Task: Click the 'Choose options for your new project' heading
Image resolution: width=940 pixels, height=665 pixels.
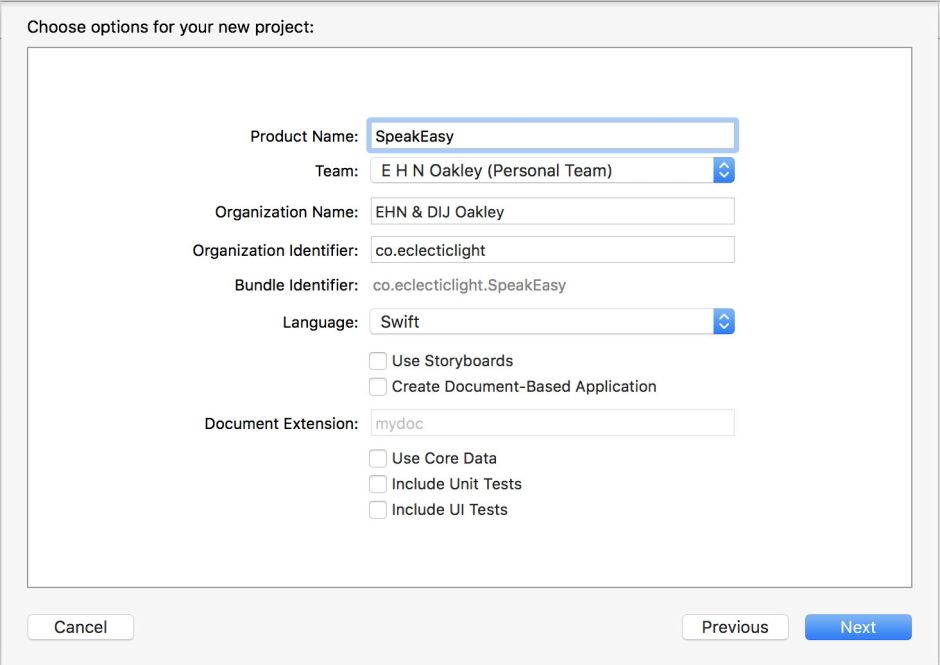Action: [170, 27]
